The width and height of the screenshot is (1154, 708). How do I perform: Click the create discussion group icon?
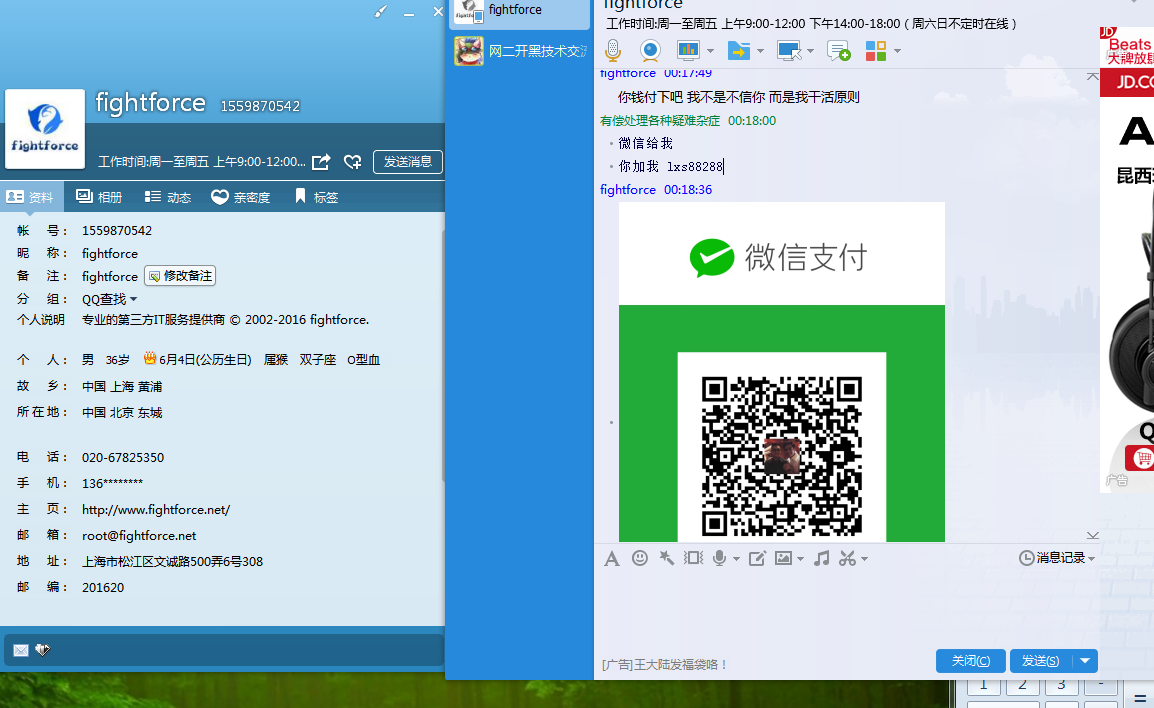point(839,51)
